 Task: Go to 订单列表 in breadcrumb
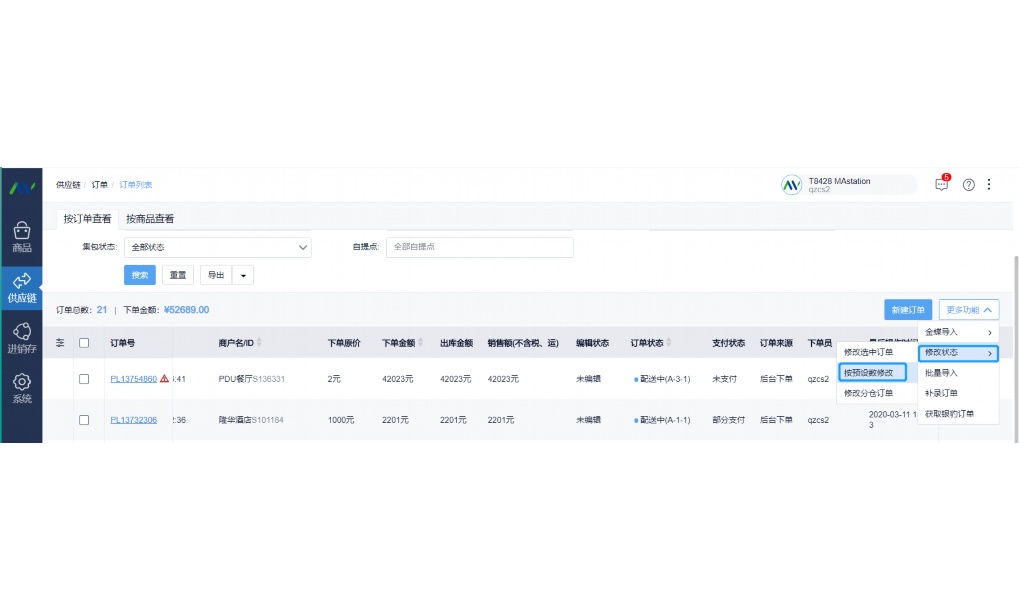(135, 185)
